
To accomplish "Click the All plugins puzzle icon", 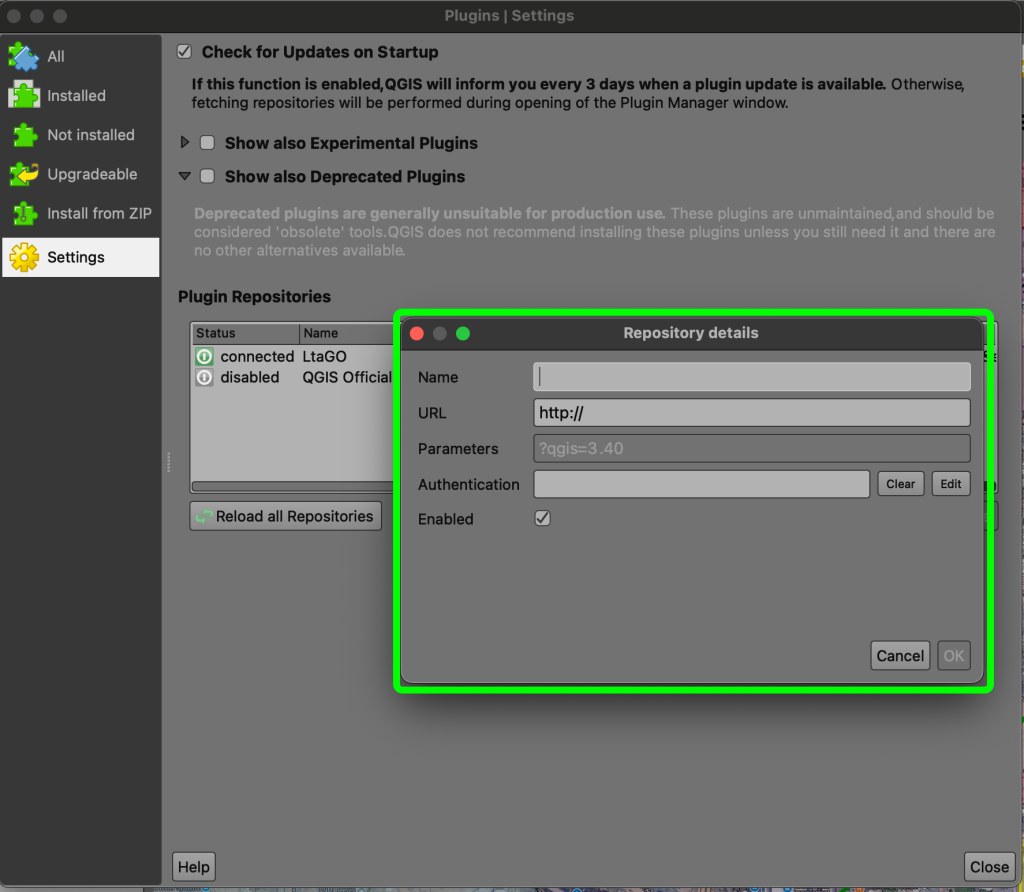I will (x=24, y=56).
